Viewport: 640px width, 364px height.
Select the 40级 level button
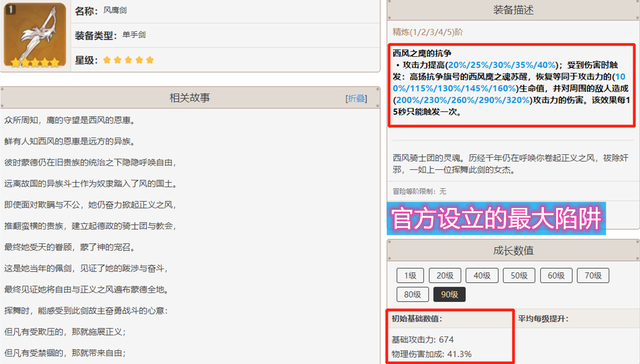coord(482,275)
